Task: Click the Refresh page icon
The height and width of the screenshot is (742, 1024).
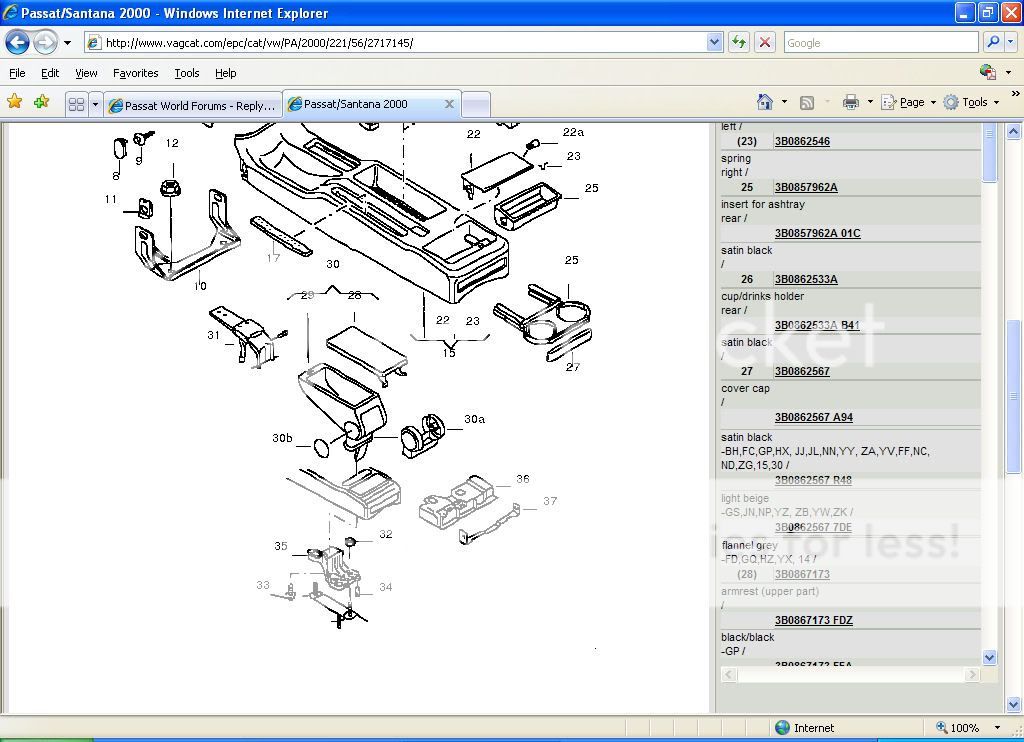Action: click(739, 42)
